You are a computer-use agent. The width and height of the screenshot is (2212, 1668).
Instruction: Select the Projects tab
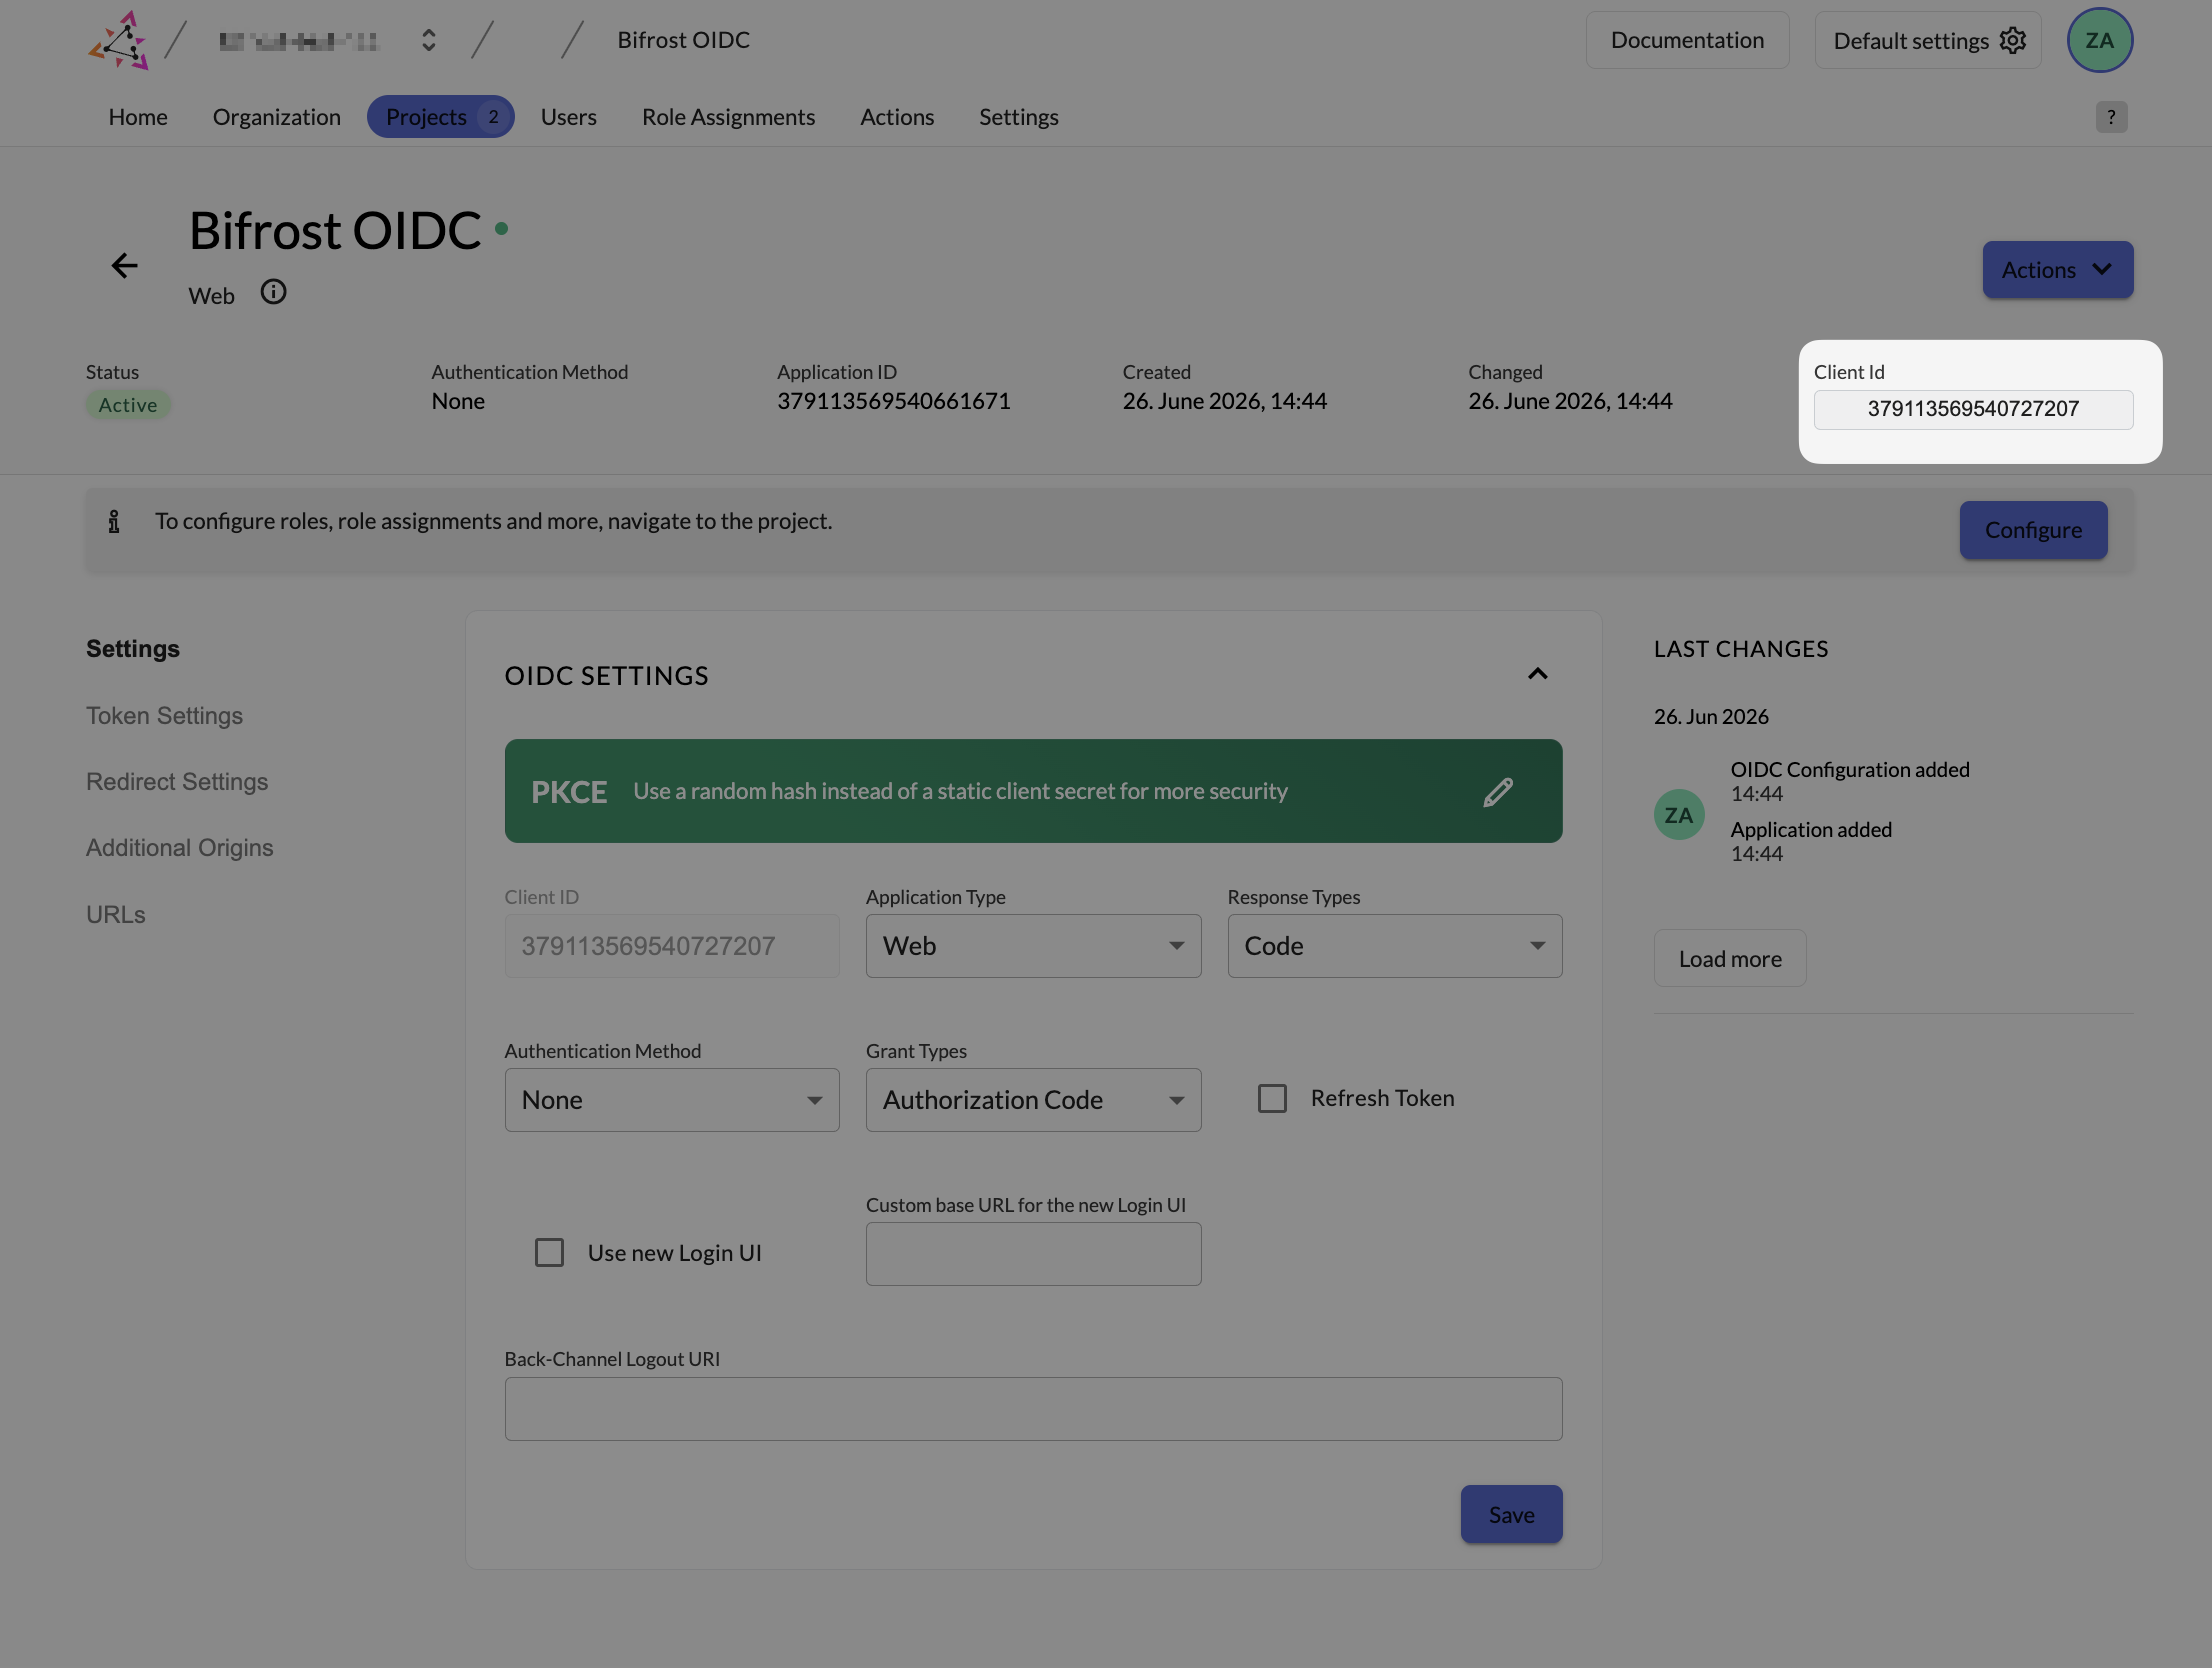pyautogui.click(x=440, y=117)
